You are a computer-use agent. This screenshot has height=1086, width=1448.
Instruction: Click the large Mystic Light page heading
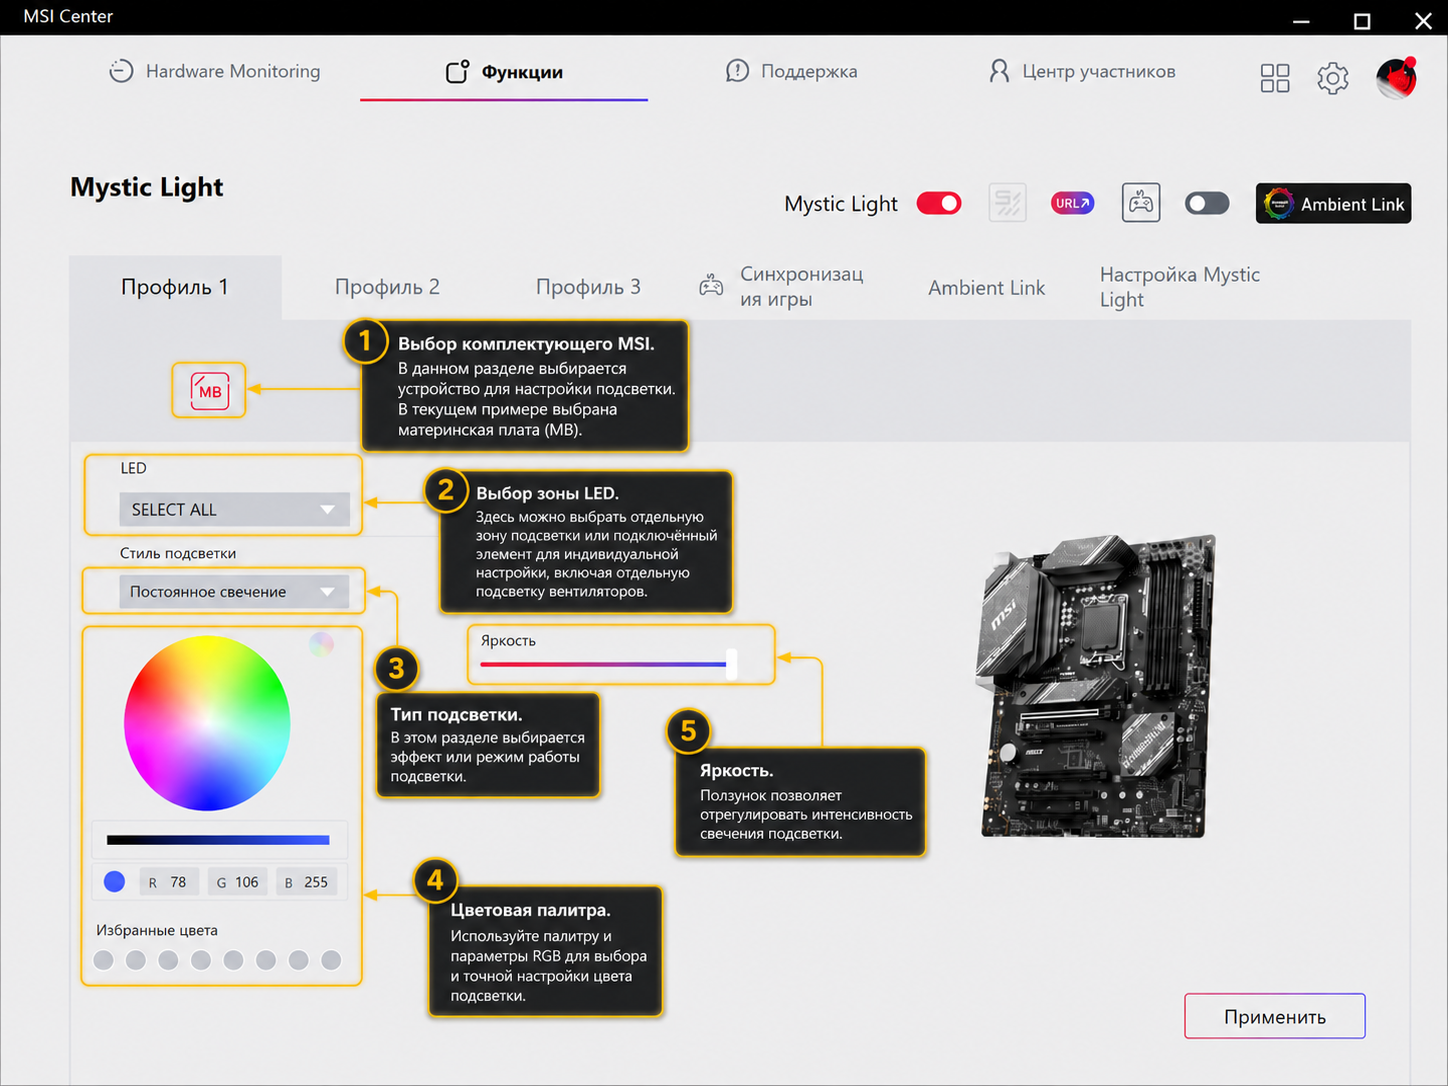pyautogui.click(x=147, y=187)
